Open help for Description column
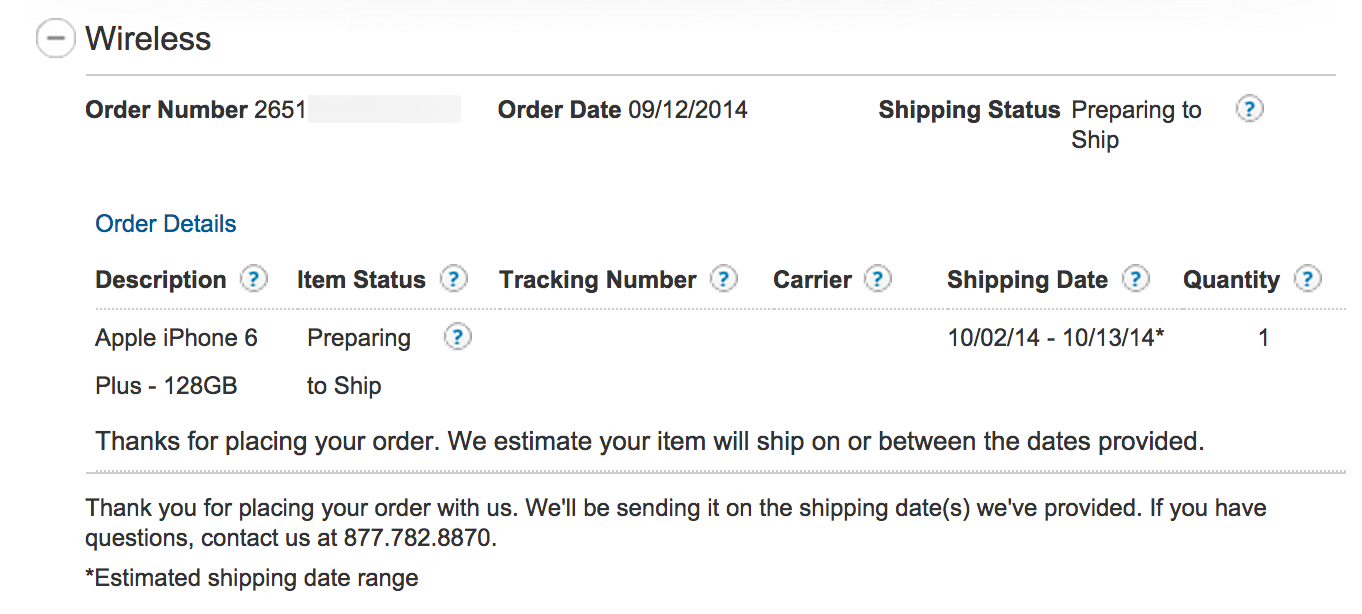Screen dimensions: 1362x614 255,279
